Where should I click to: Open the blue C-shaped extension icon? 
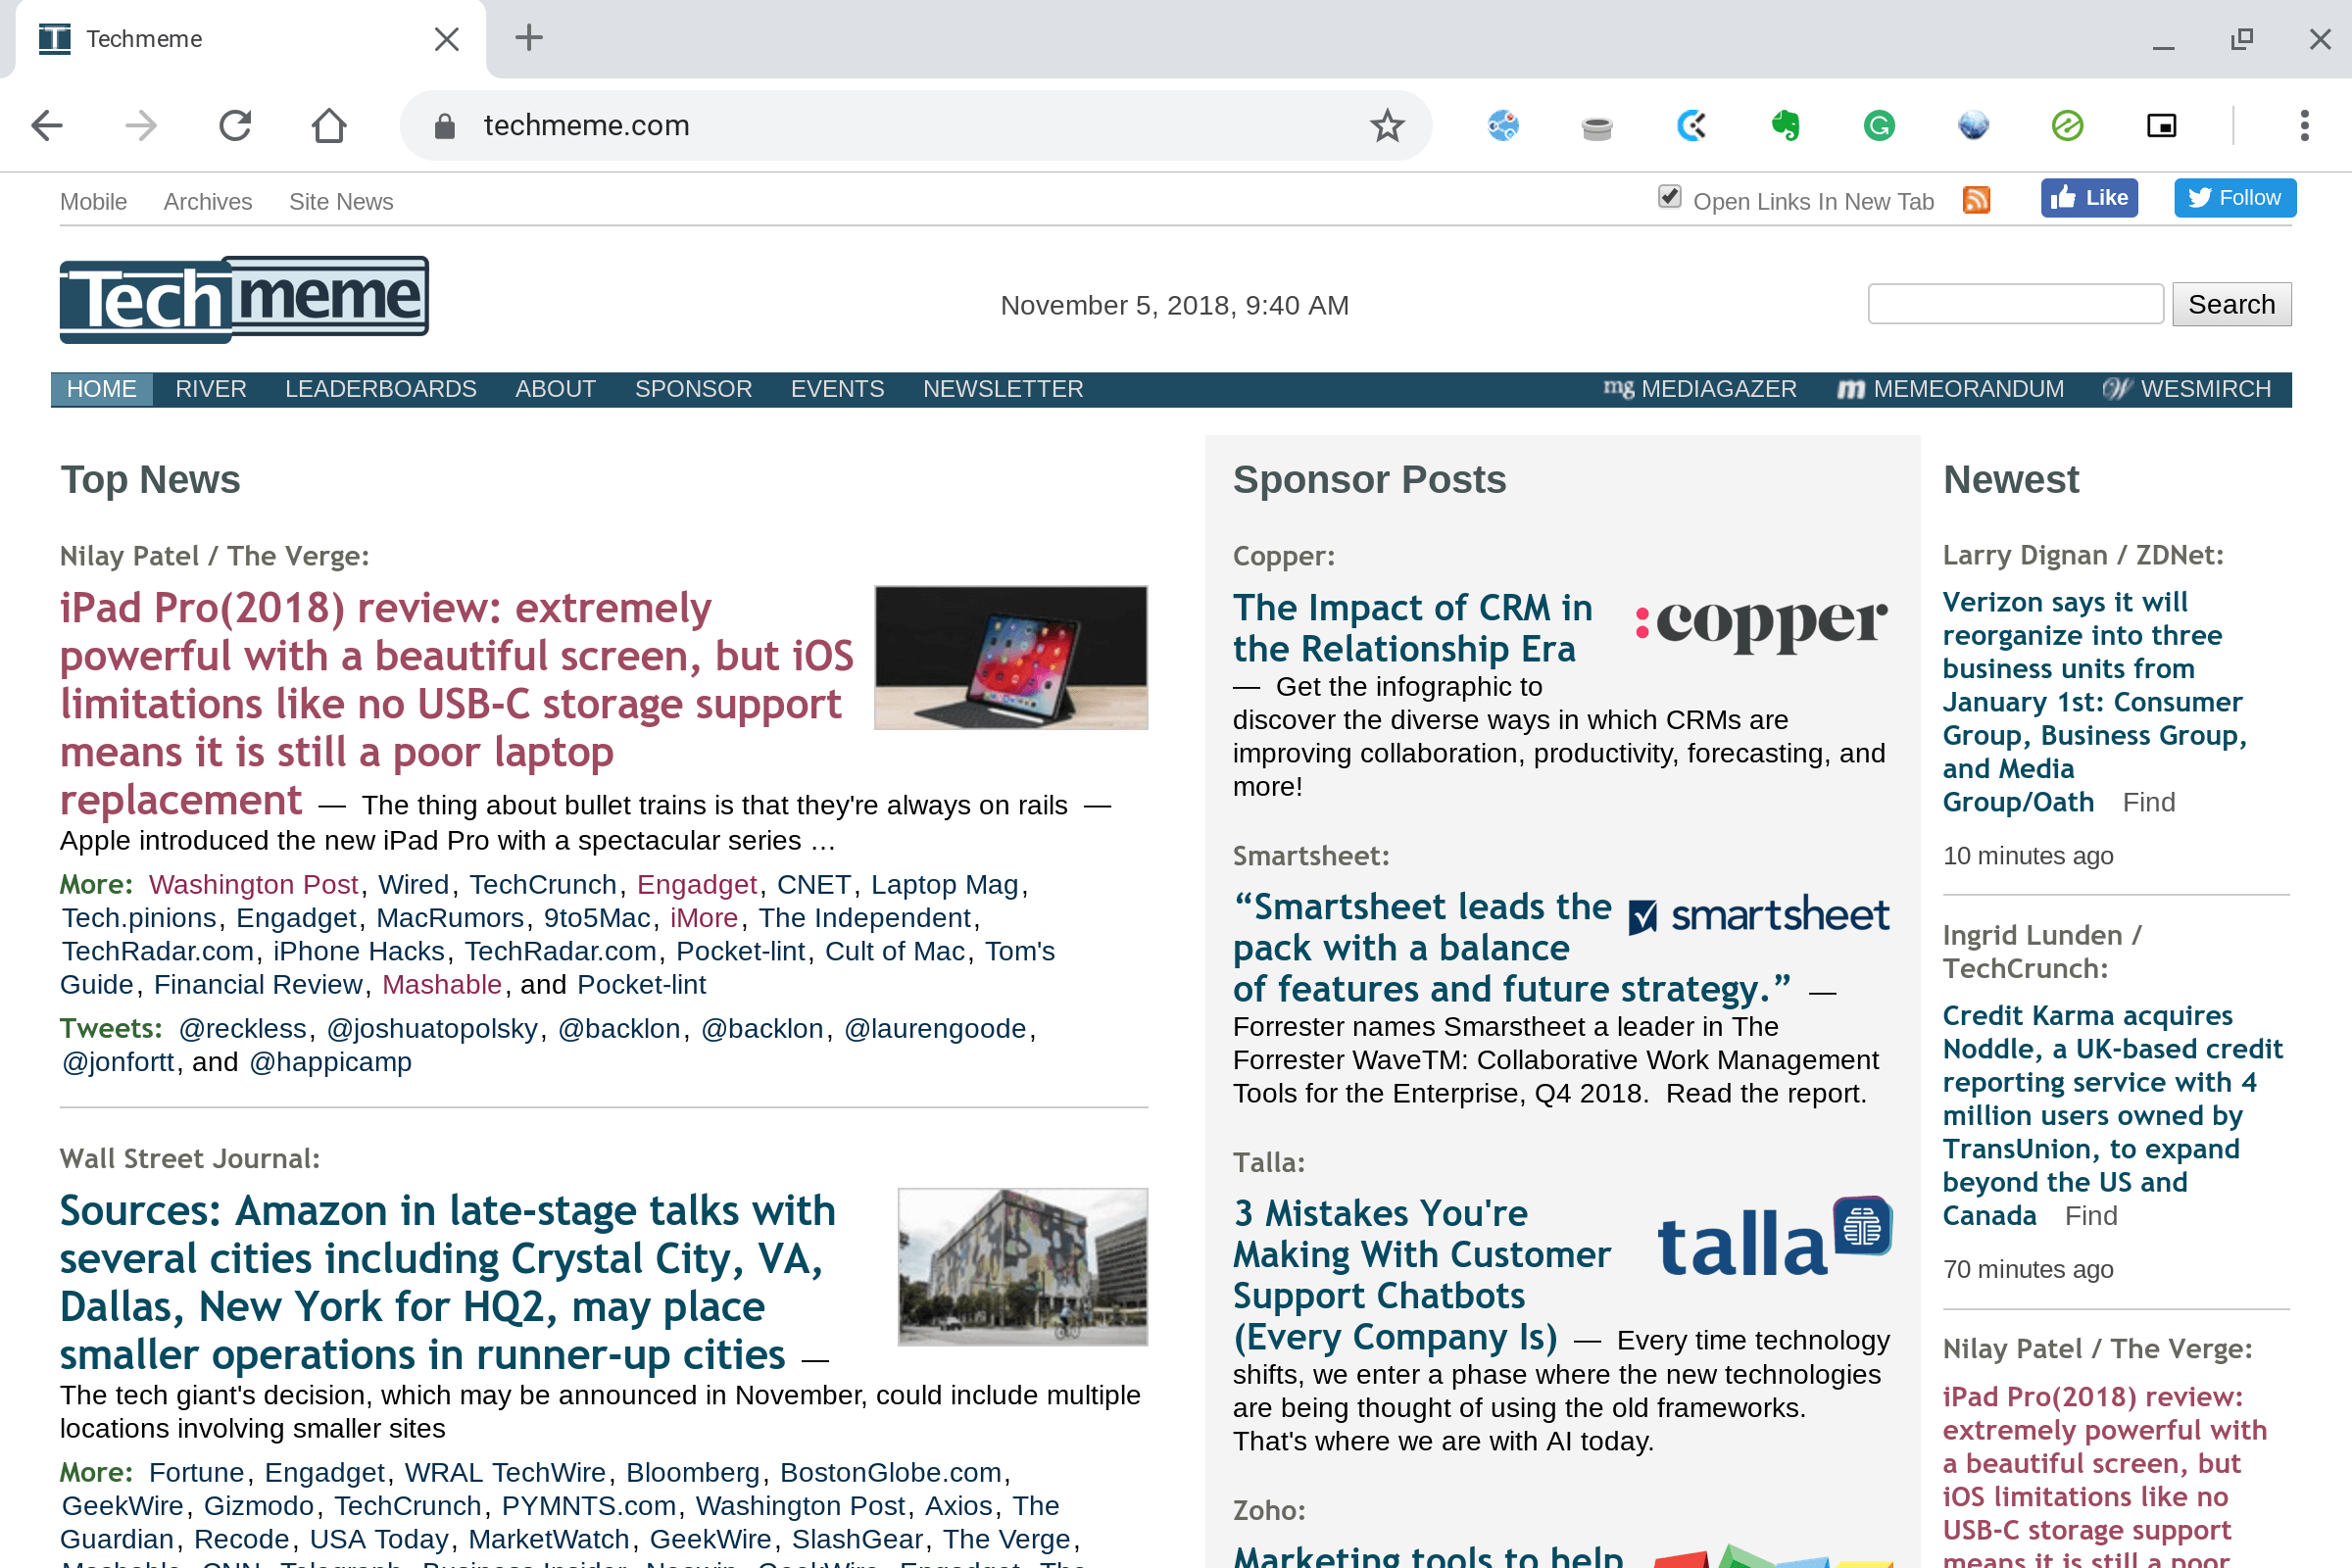[x=1691, y=126]
